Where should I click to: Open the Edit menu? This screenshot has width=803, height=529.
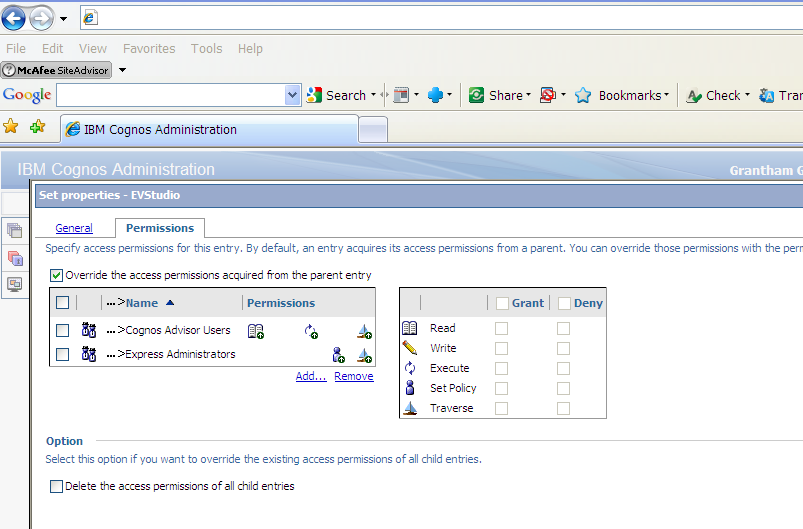click(52, 49)
